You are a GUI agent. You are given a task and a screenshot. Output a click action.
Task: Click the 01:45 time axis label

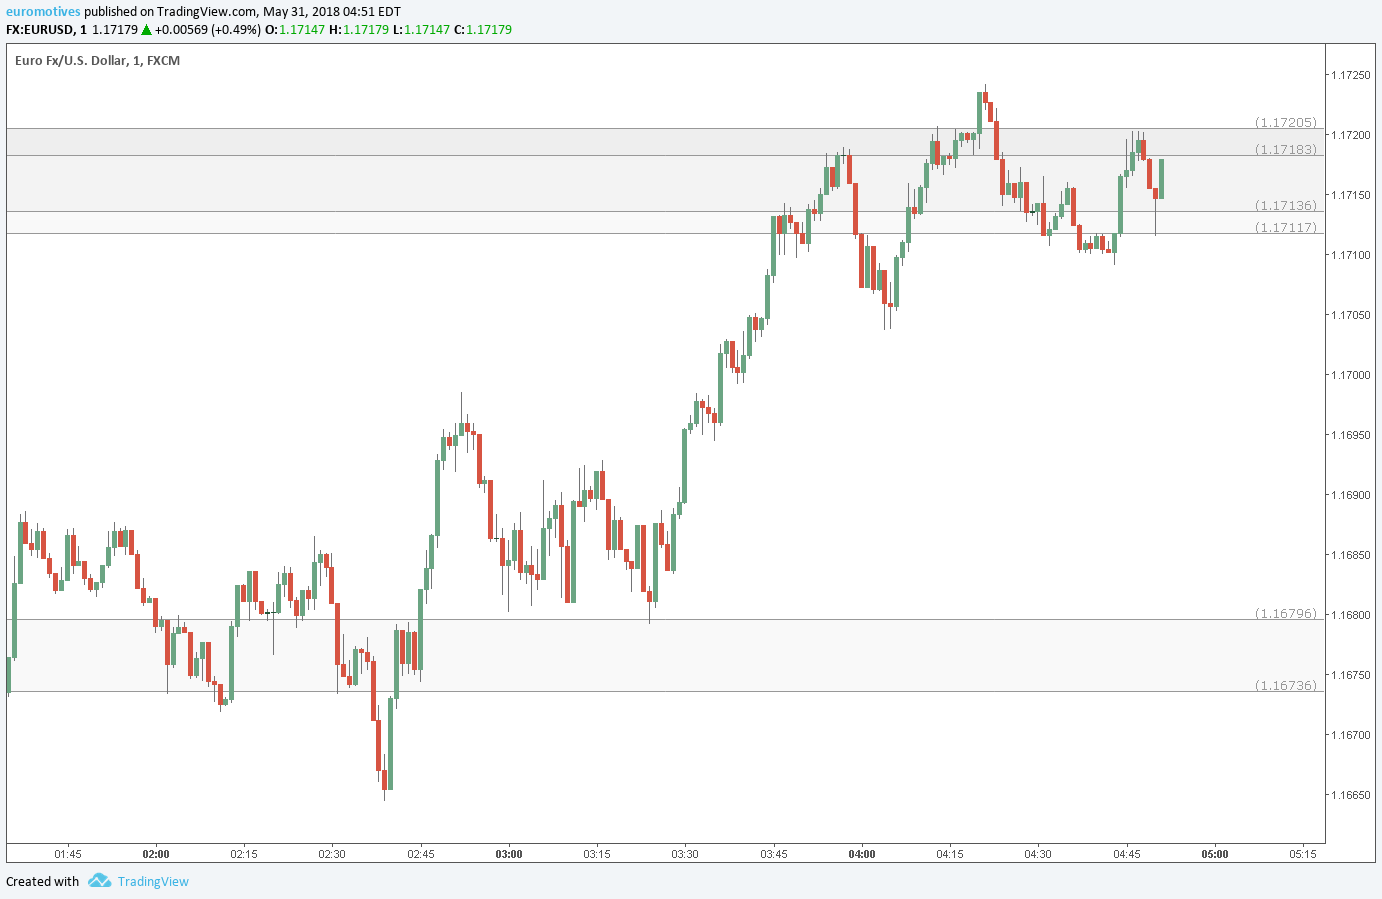tap(68, 854)
